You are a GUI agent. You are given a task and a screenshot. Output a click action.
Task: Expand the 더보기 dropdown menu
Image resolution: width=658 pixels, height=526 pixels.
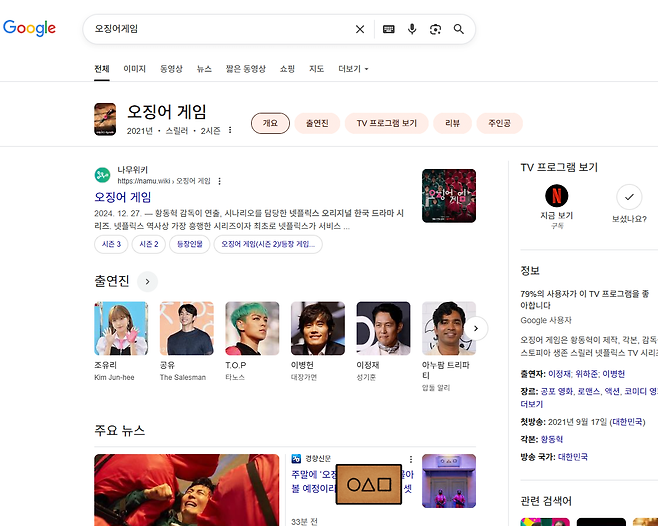[x=353, y=69]
